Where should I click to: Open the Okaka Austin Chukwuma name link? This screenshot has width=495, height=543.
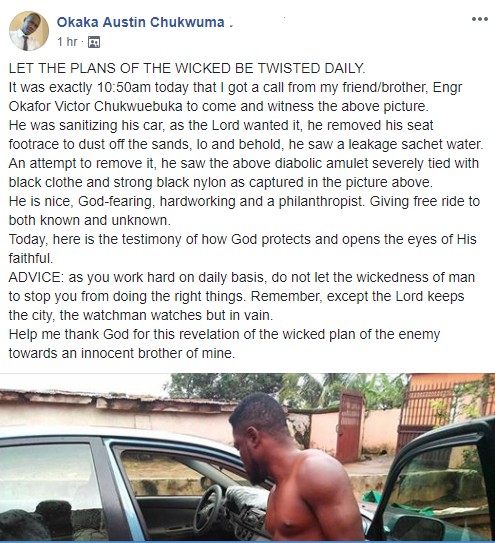pyautogui.click(x=141, y=22)
